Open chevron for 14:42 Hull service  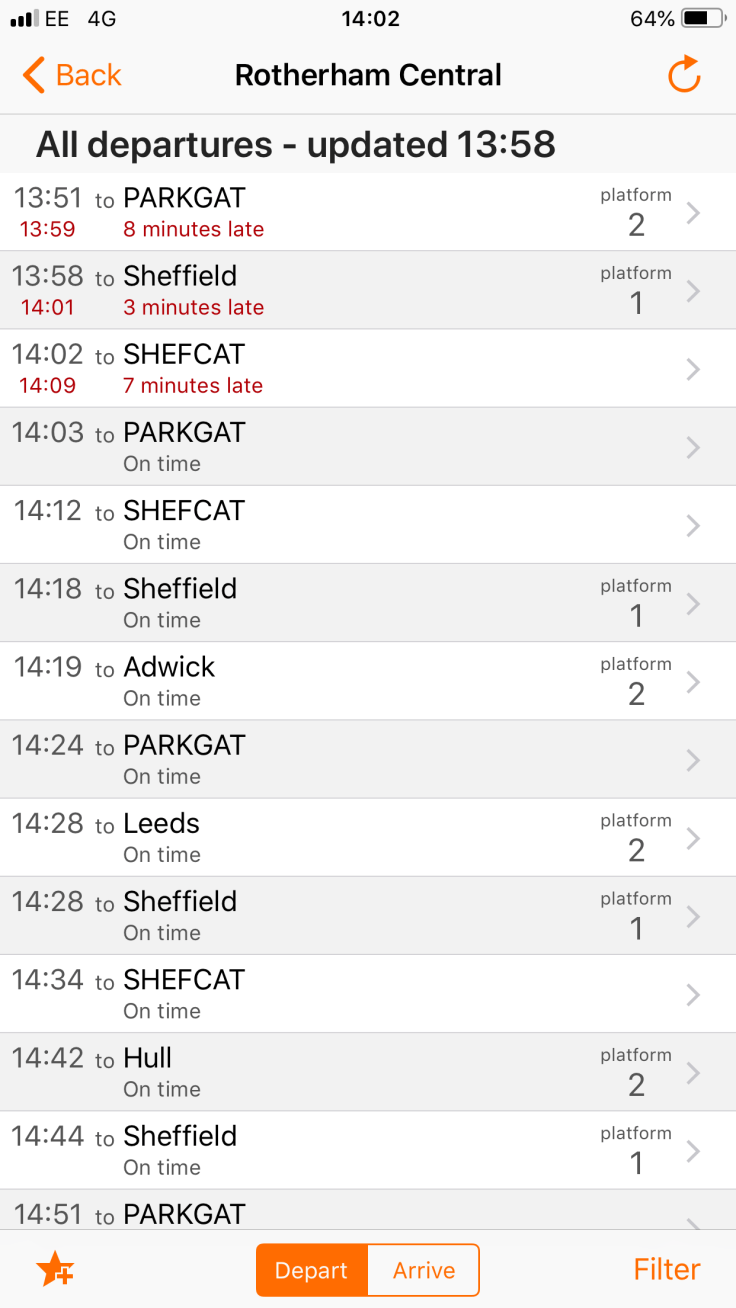tap(693, 1073)
